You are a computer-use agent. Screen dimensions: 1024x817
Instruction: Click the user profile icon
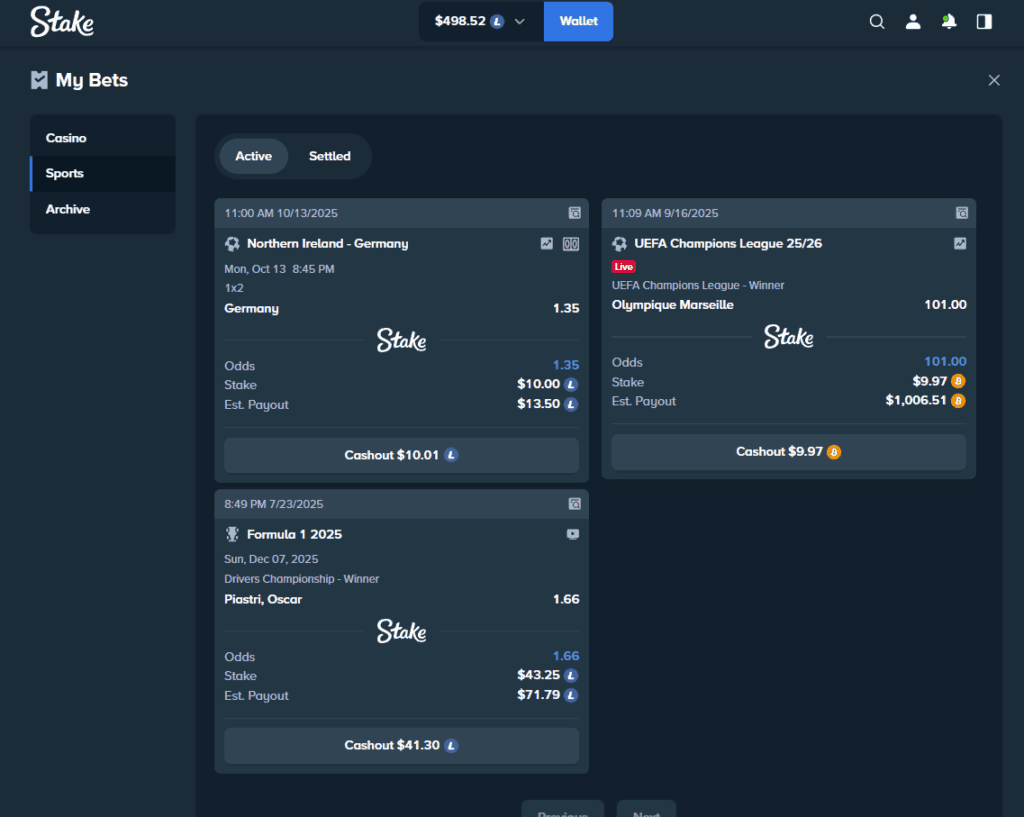[913, 21]
